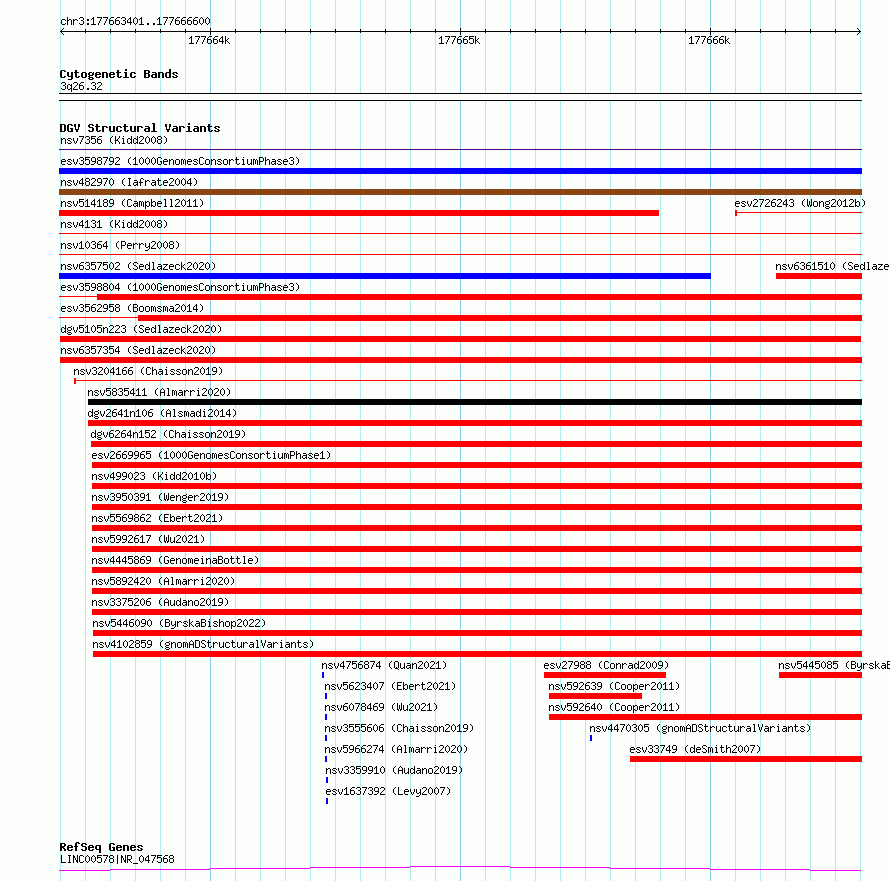890x881 pixels.
Task: Select the blue esv3598792 variant bar
Action: 460,171
